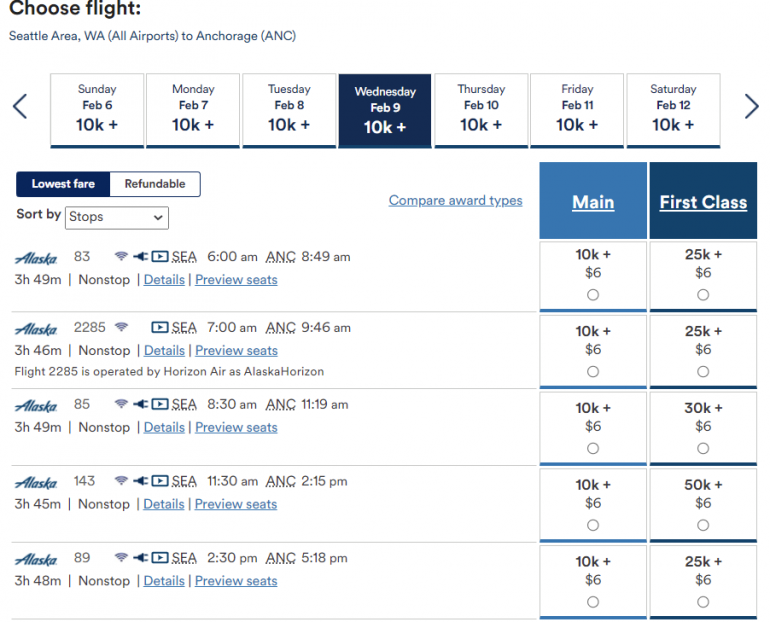Switch to Refundable fares
Image resolution: width=770 pixels, height=622 pixels.
(155, 184)
